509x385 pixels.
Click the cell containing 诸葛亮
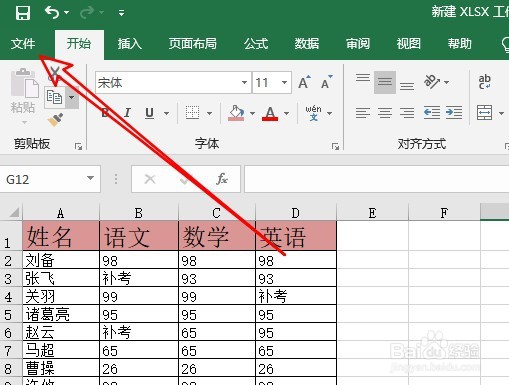(x=61, y=314)
